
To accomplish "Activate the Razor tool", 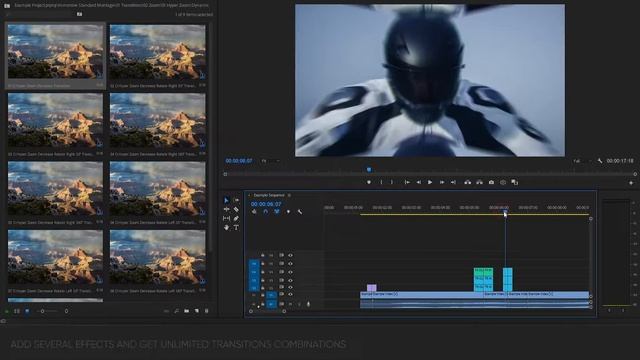I will [236, 209].
